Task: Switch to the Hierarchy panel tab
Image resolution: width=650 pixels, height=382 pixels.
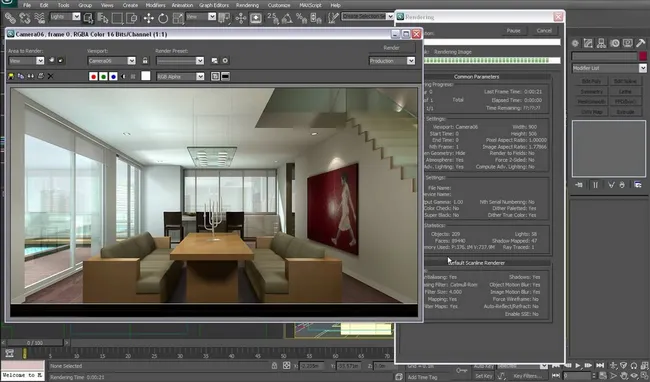Action: click(x=601, y=43)
